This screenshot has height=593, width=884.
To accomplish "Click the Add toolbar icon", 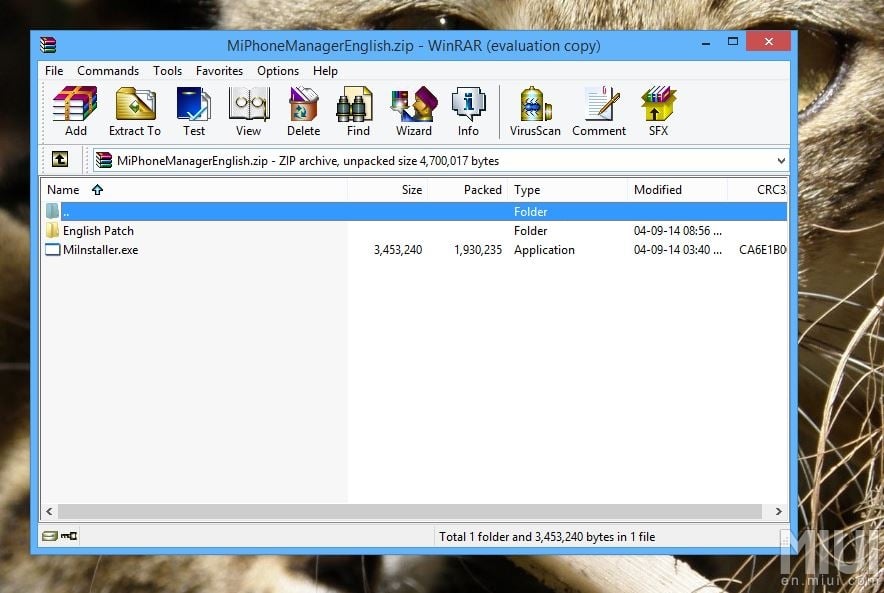I will (x=75, y=112).
